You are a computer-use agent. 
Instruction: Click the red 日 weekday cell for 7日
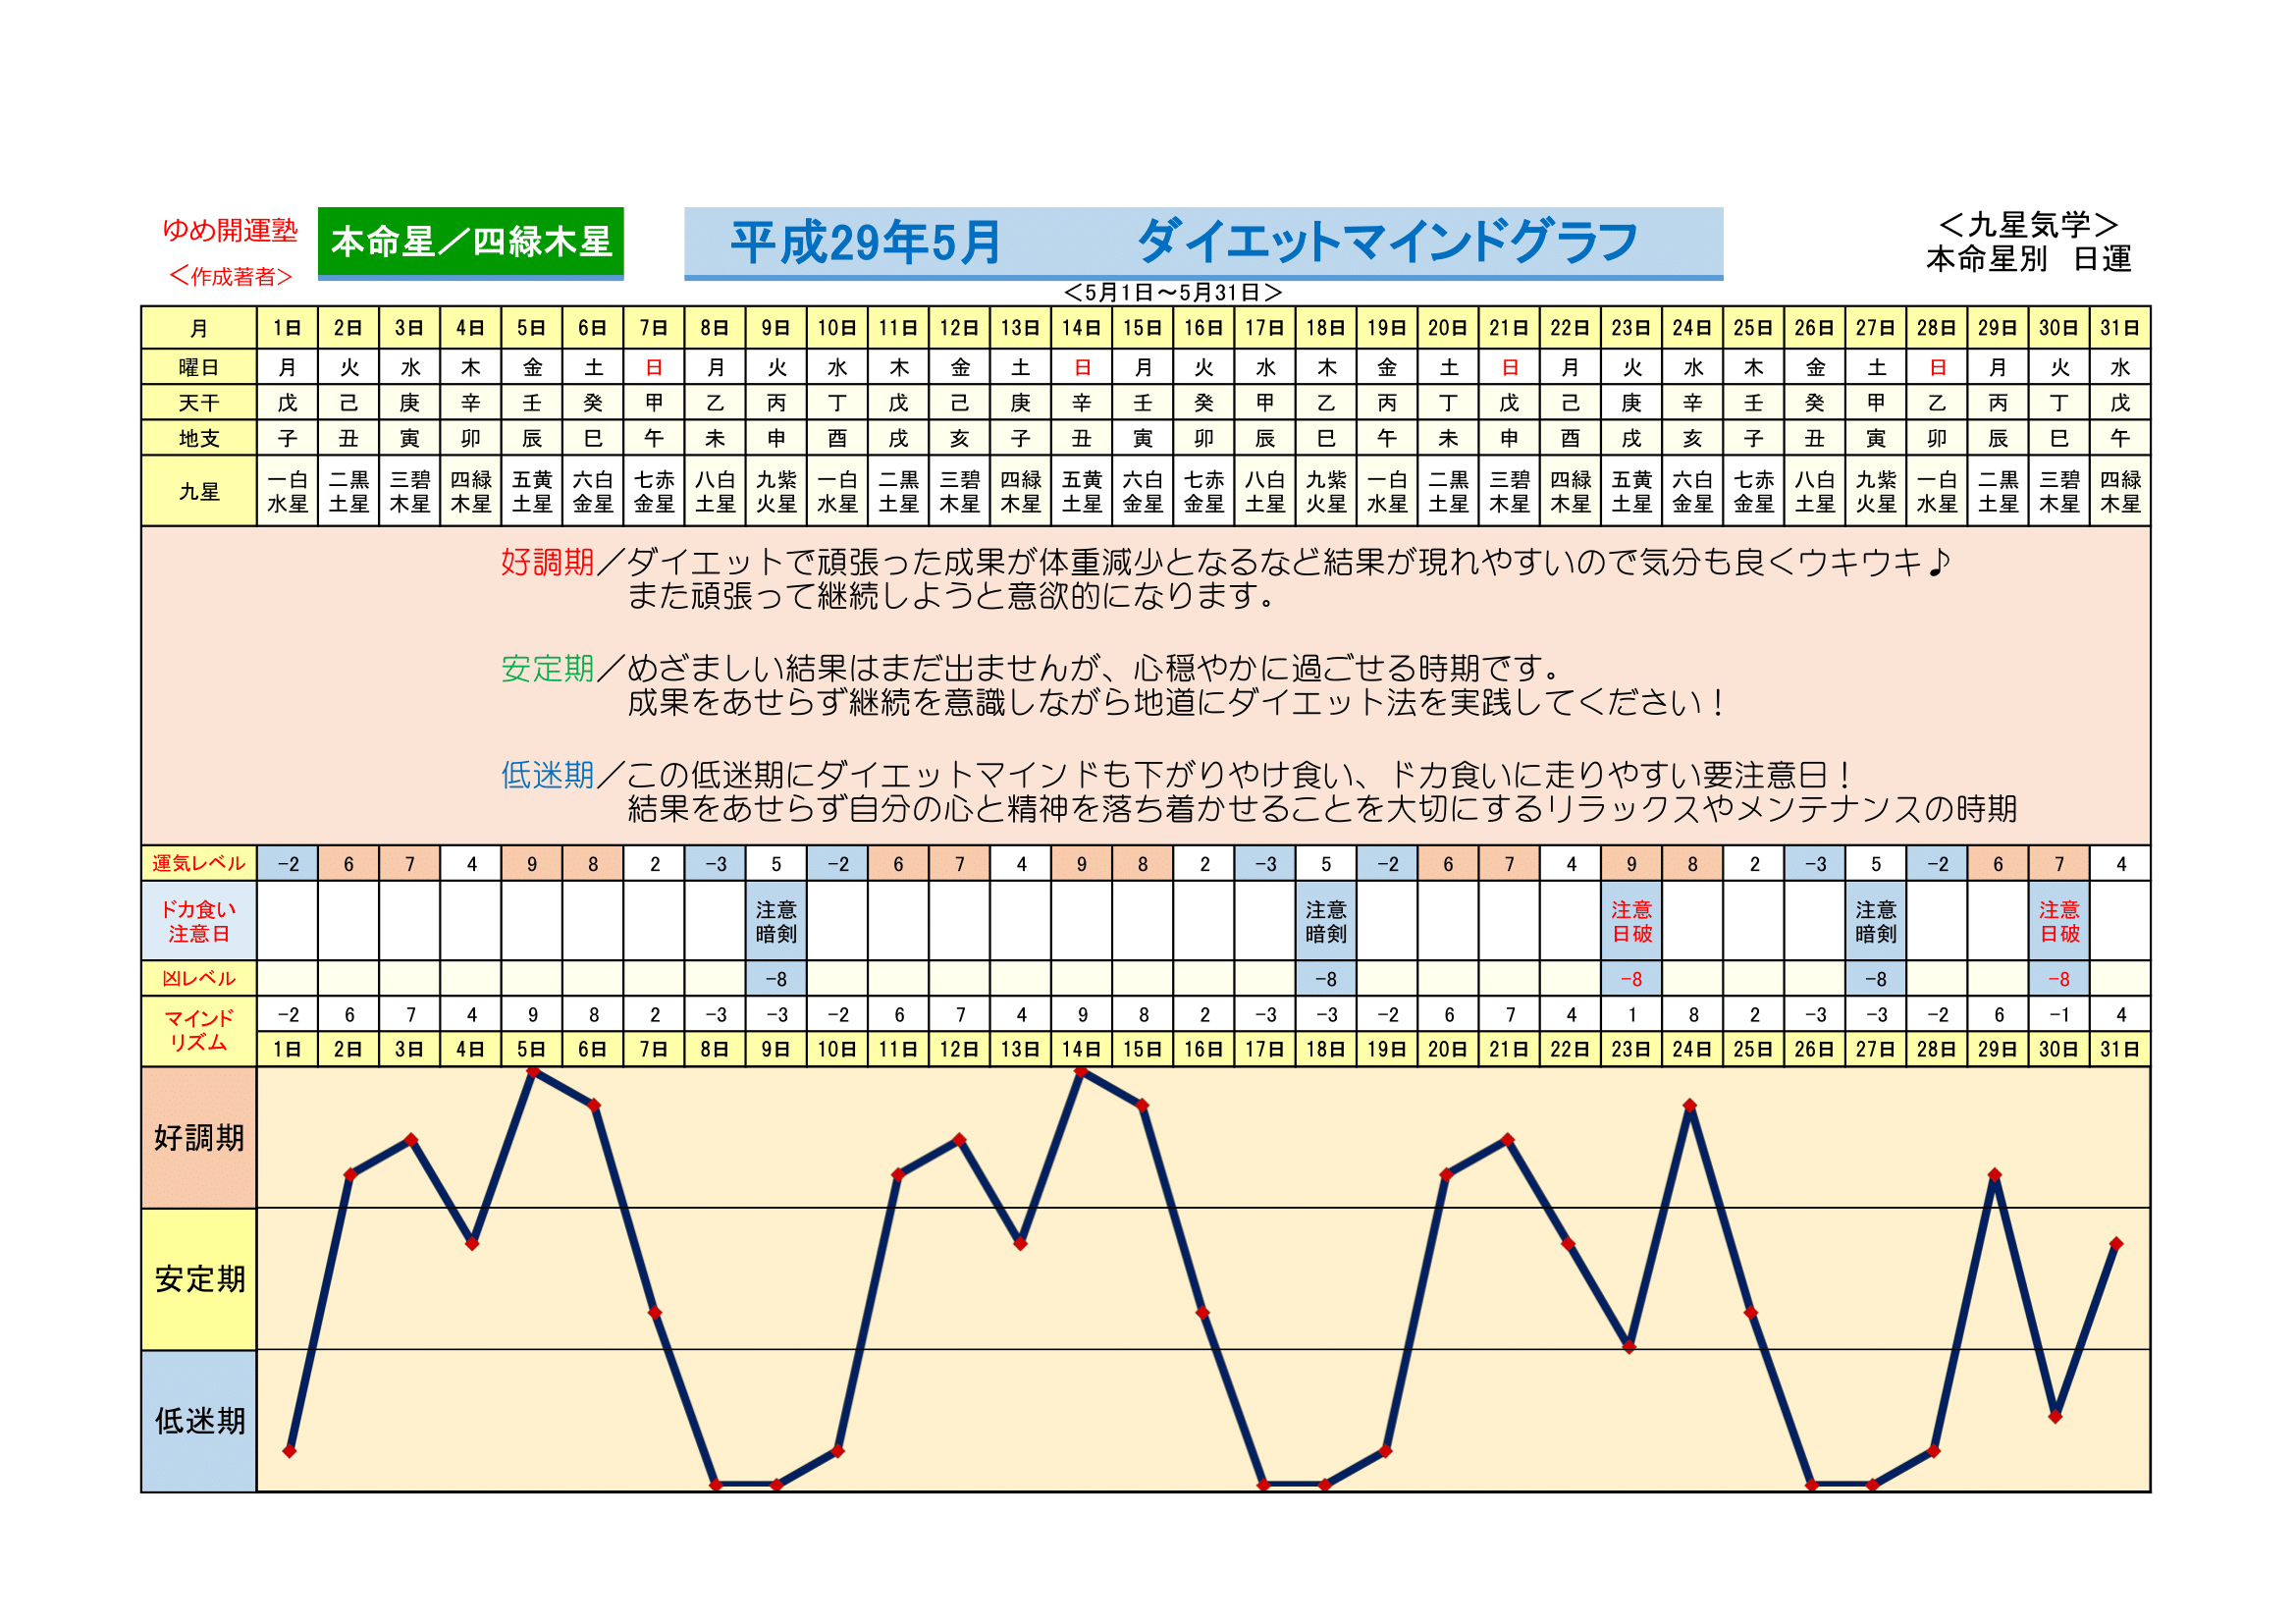(x=654, y=367)
